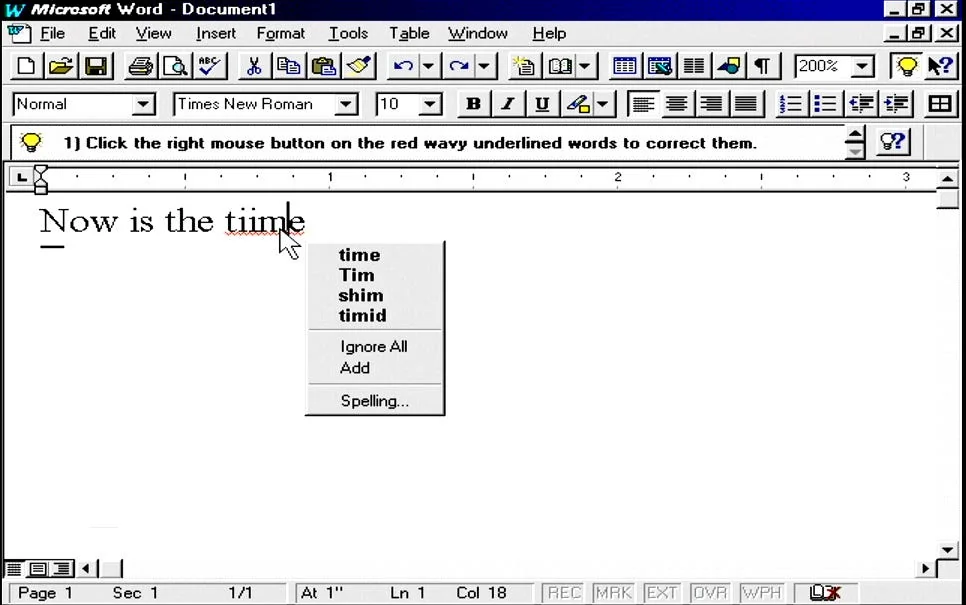
Task: Open the Edit menu
Action: coord(102,33)
